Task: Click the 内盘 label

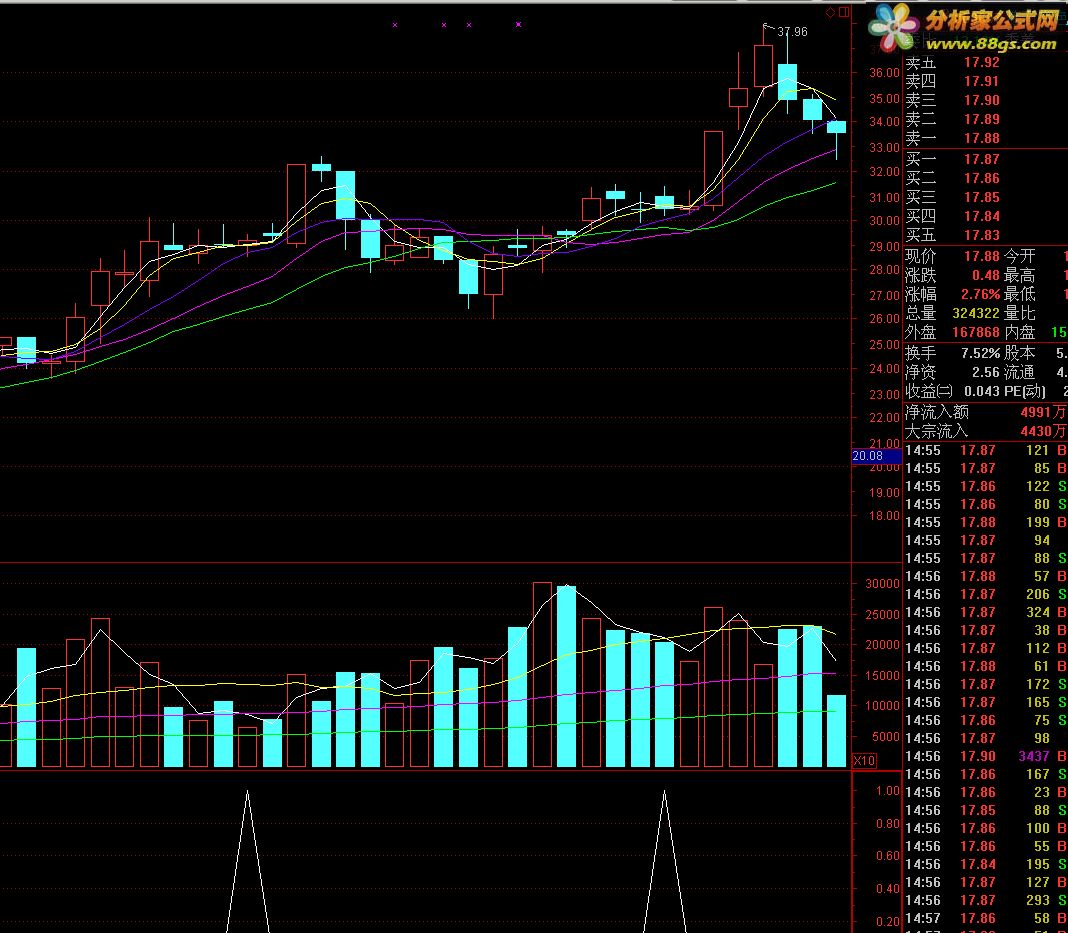Action: point(1020,333)
